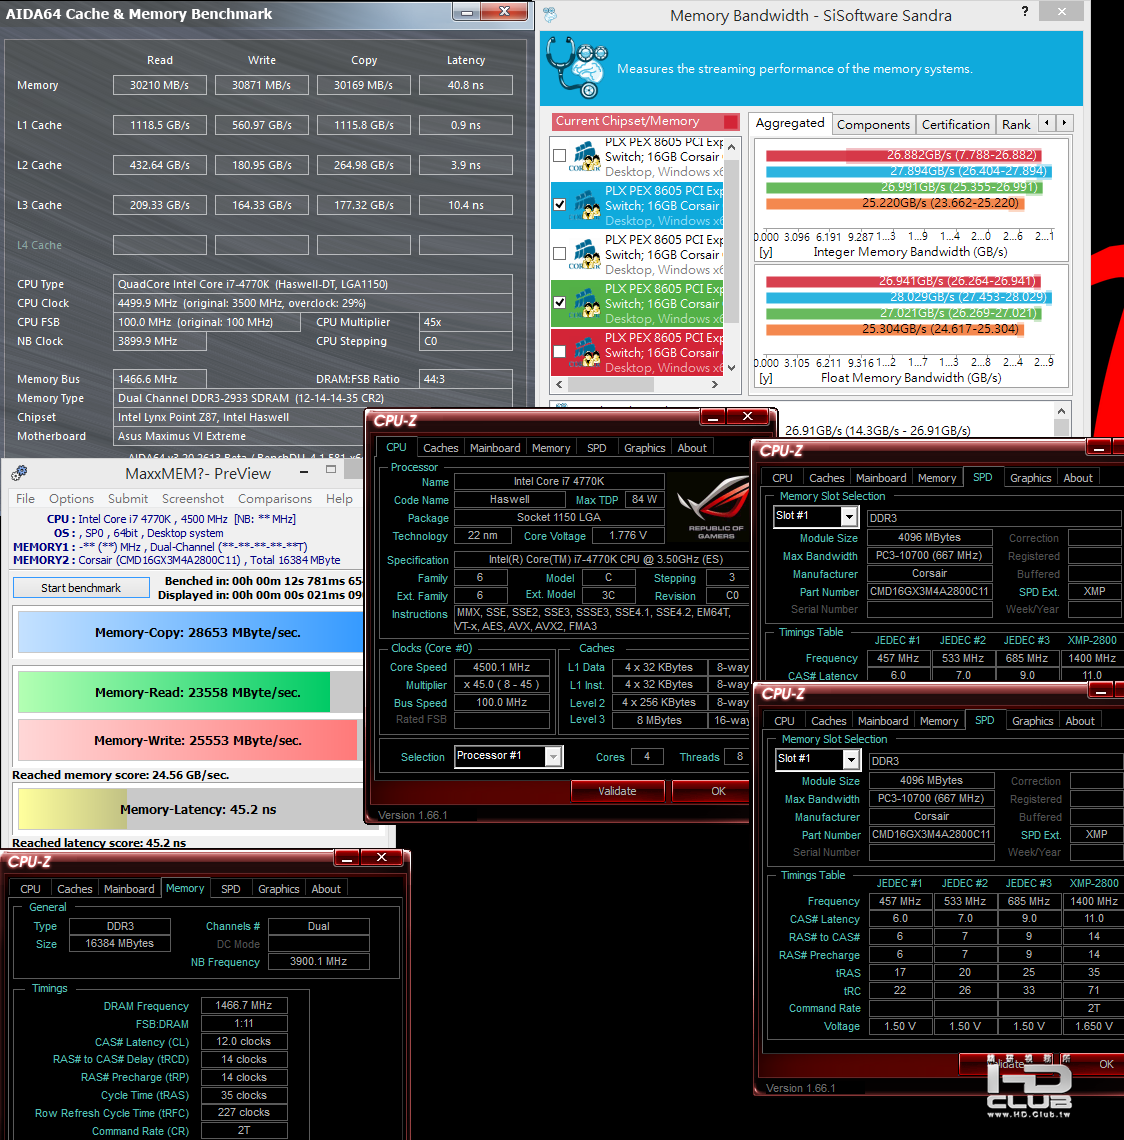This screenshot has height=1140, width=1124.
Task: Click the Memory Read field showing 30210 MB/s
Action: coord(159,85)
